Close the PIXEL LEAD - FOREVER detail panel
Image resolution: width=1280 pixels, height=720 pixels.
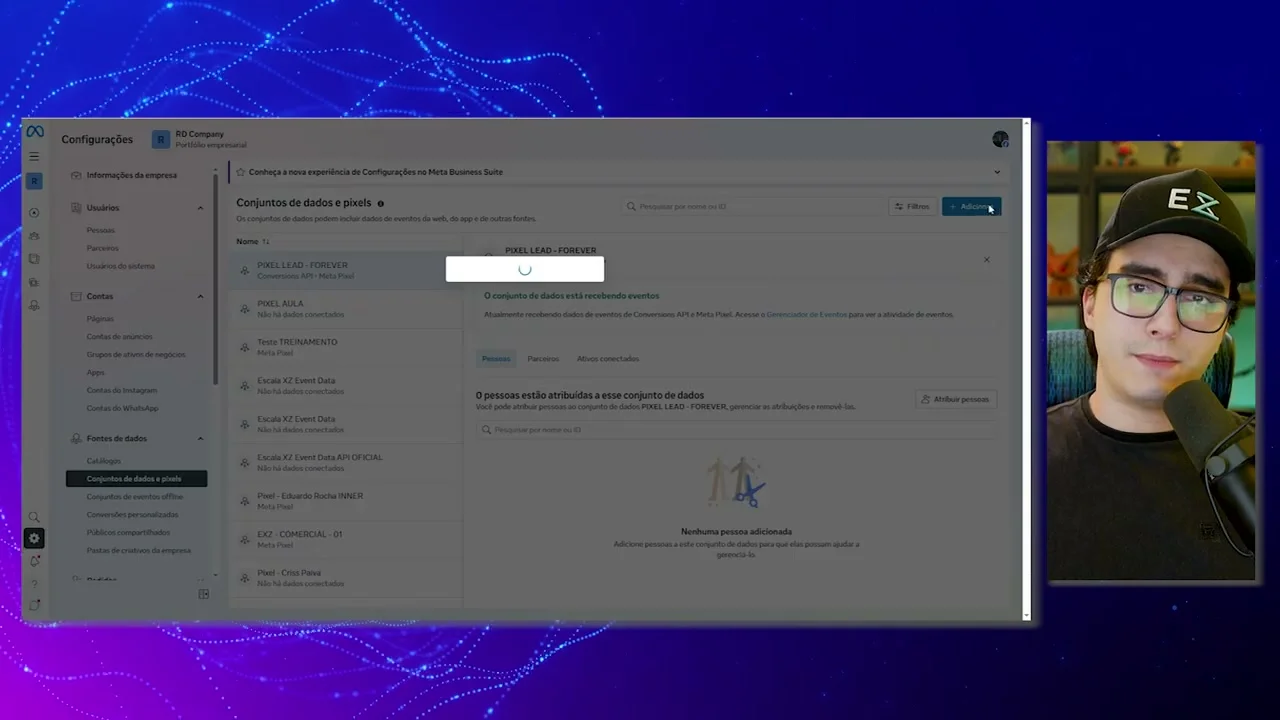(986, 260)
